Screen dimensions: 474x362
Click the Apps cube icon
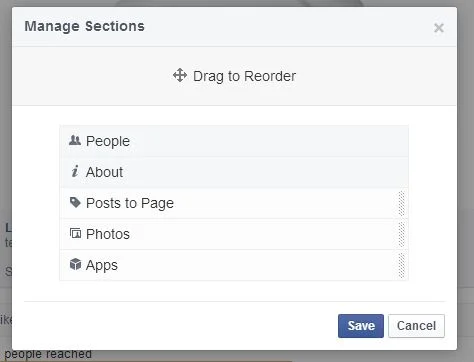point(75,264)
